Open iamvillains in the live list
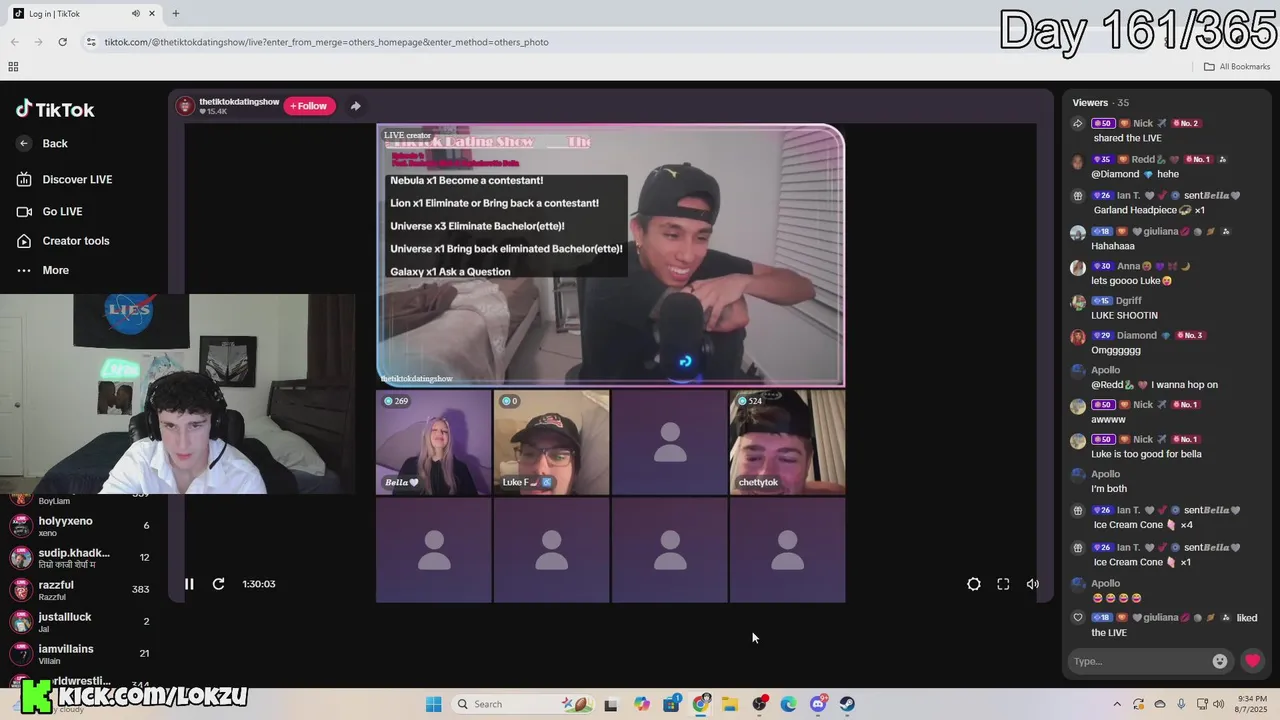This screenshot has width=1280, height=720. [80, 654]
